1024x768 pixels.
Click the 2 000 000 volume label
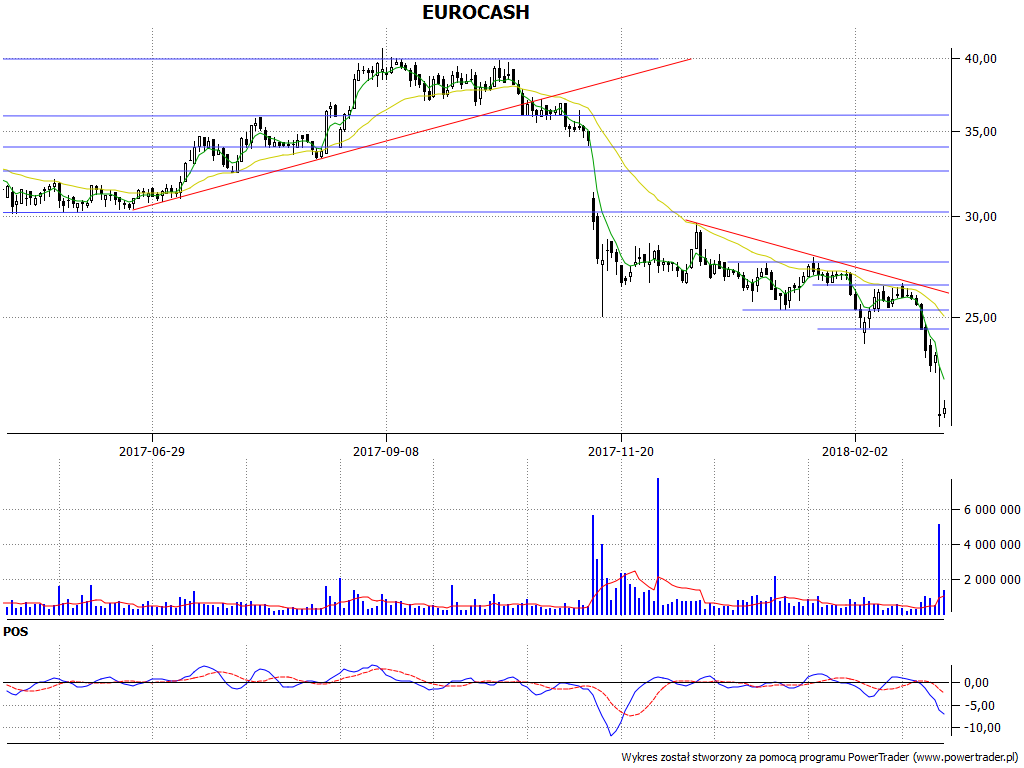click(992, 580)
